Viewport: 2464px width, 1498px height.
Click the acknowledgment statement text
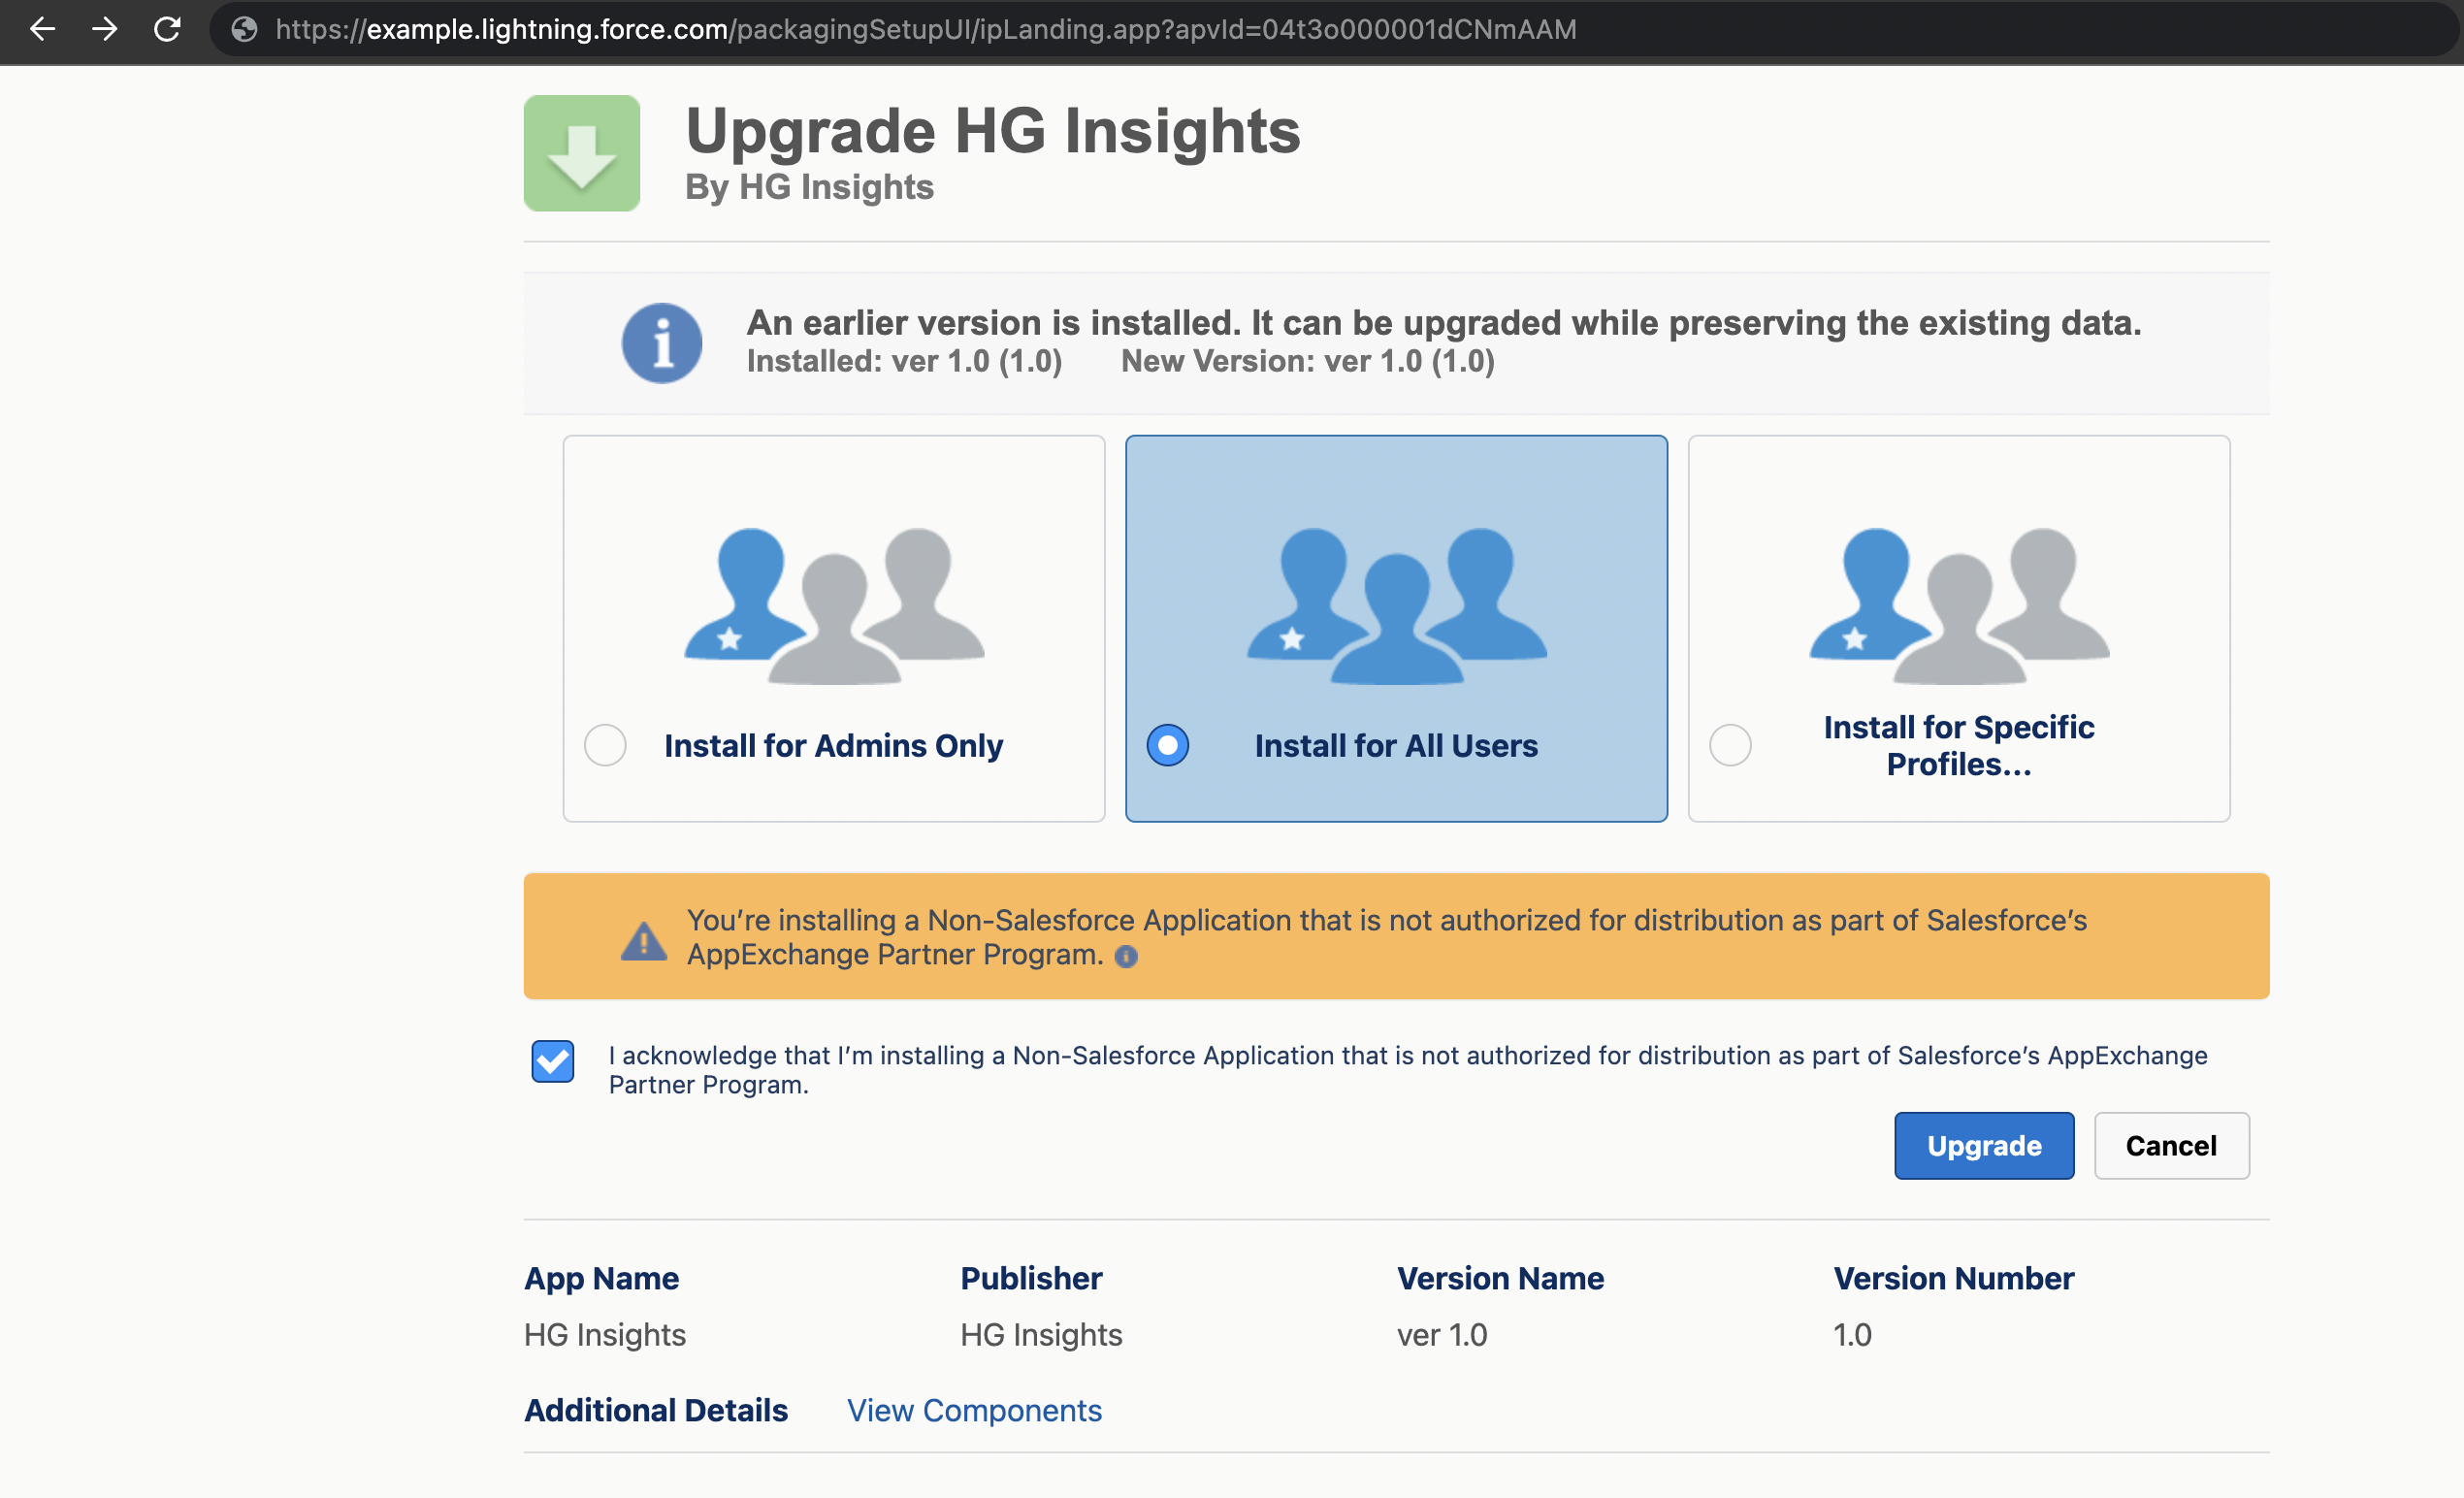(x=1408, y=1070)
